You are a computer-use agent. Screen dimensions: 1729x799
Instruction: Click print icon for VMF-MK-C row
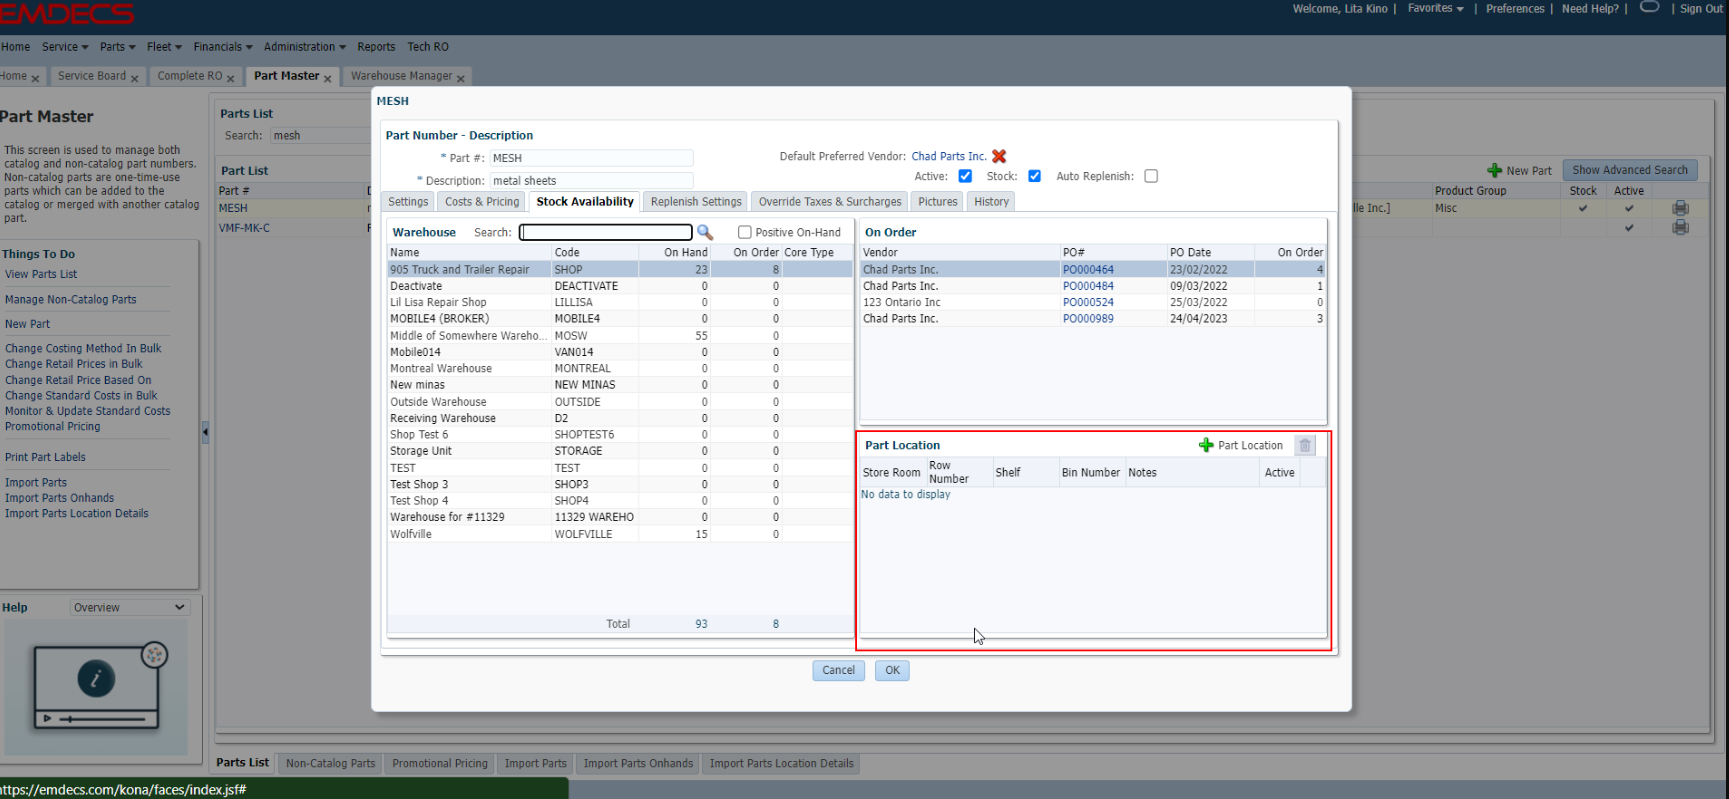[x=1680, y=227]
